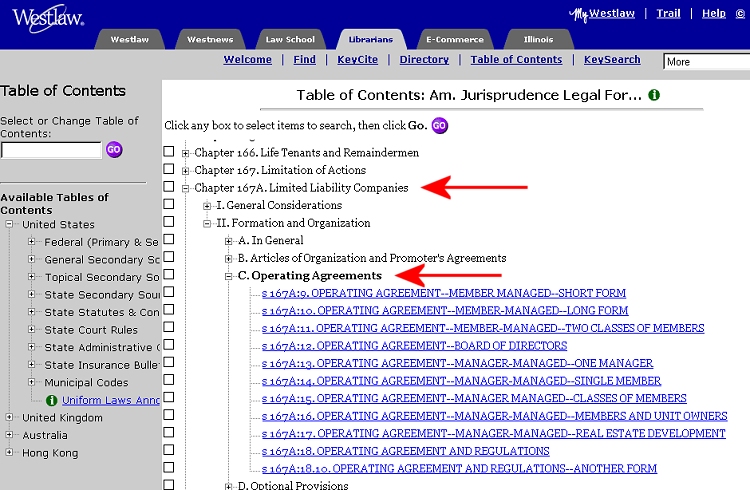The image size is (750, 490).
Task: Open the Directory link
Action: (x=424, y=59)
